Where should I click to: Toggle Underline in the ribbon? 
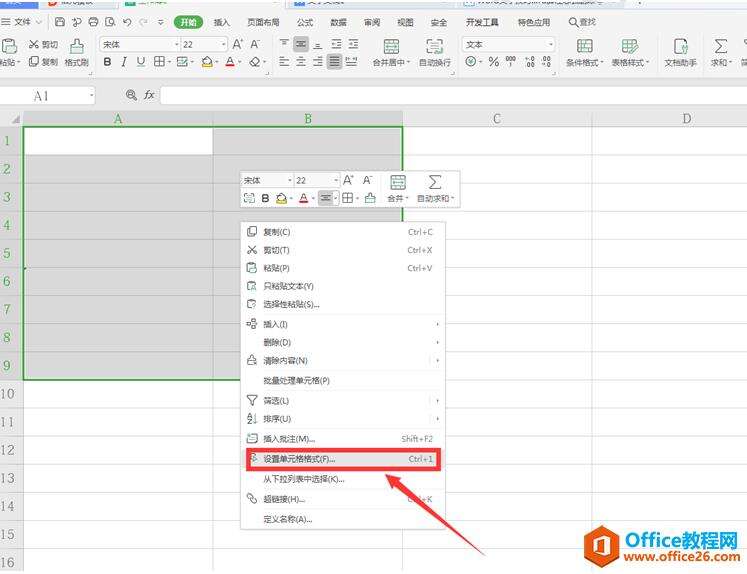141,61
